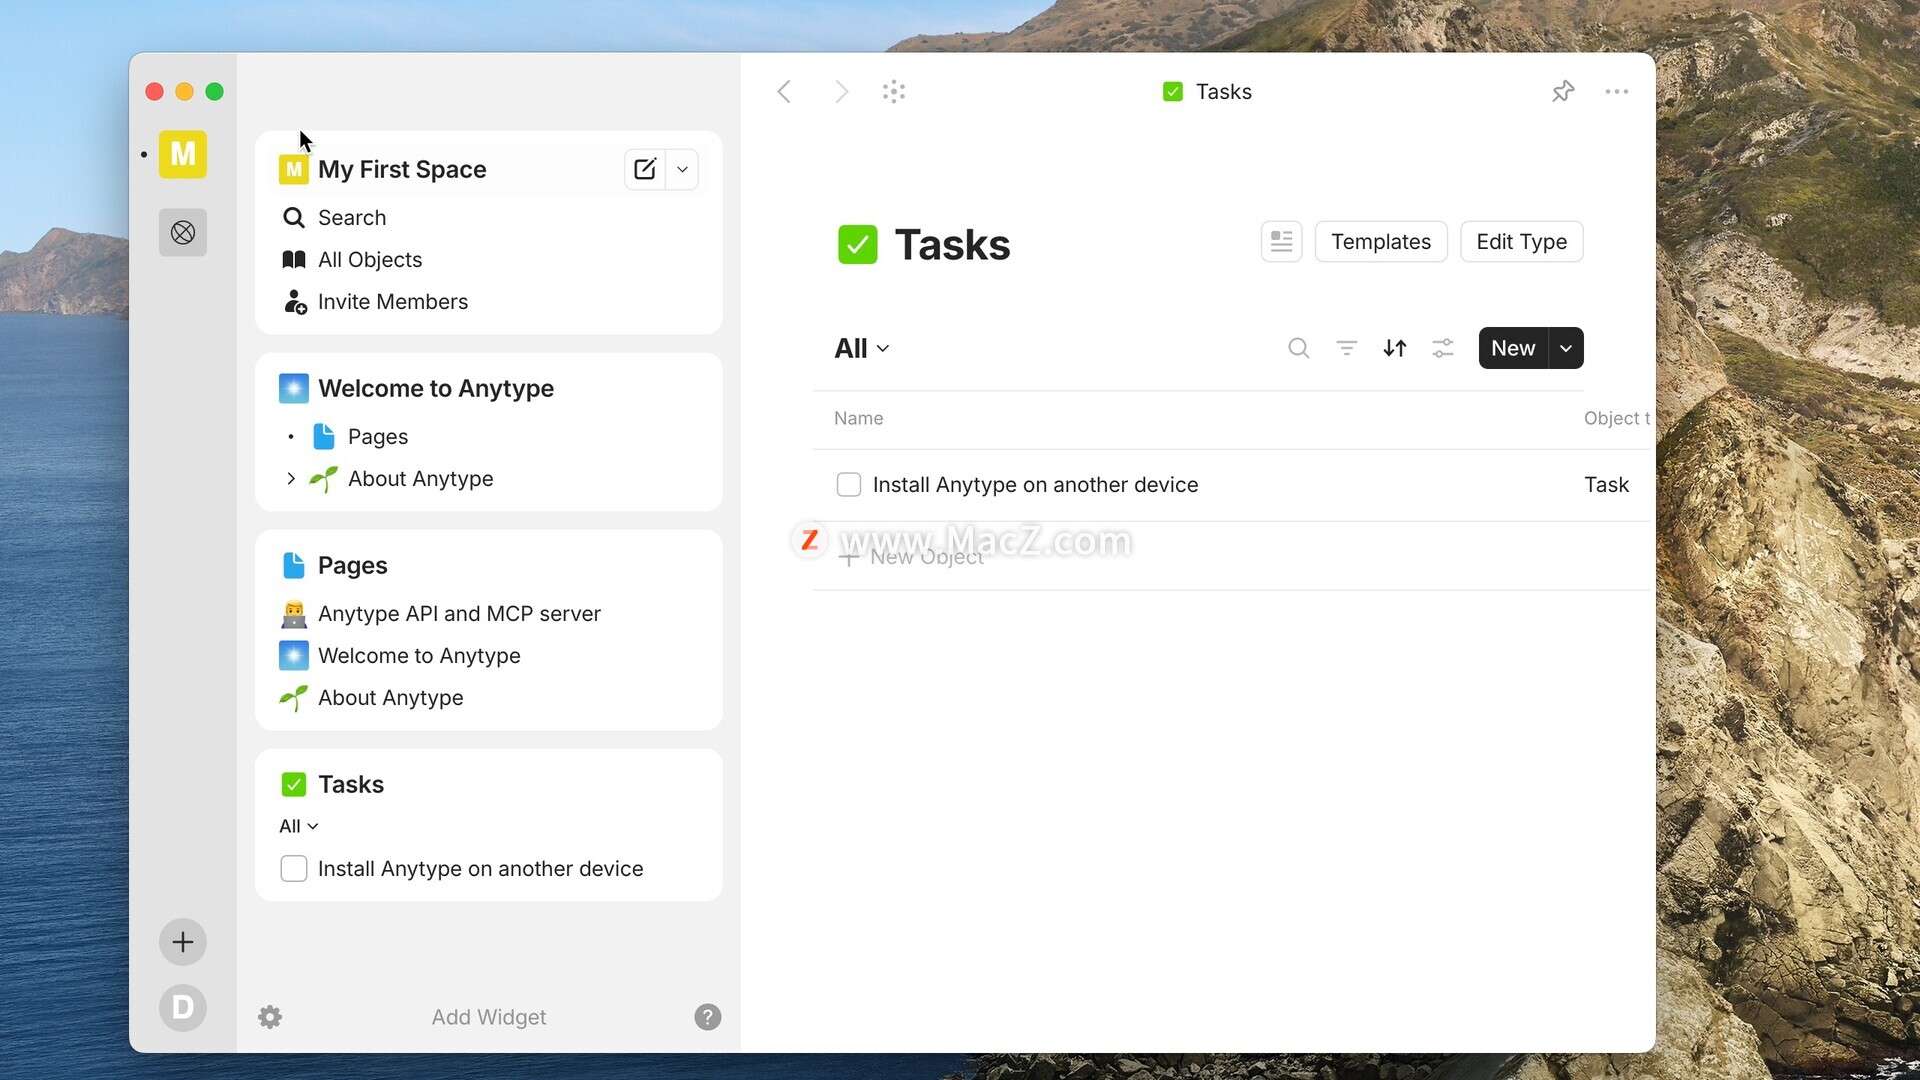Open About Anytype in Pages widget
This screenshot has height=1080, width=1920.
(390, 698)
